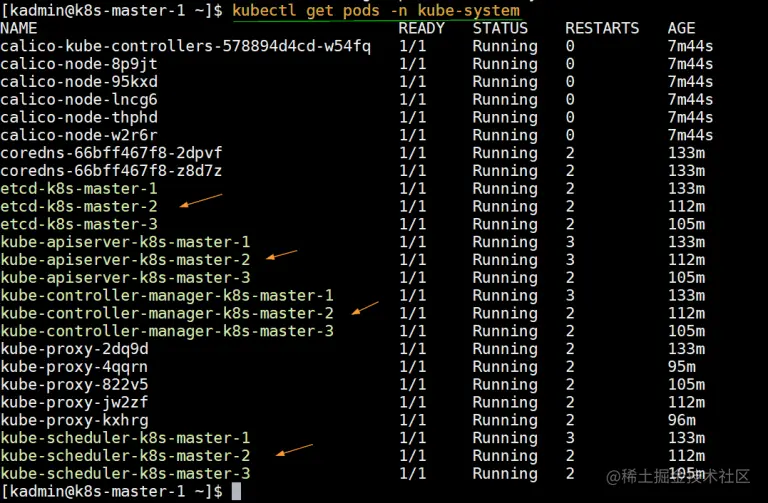The image size is (768, 503).
Task: Click restart count 3 for kube-scheduler-k8s-master-1
Action: tap(570, 438)
